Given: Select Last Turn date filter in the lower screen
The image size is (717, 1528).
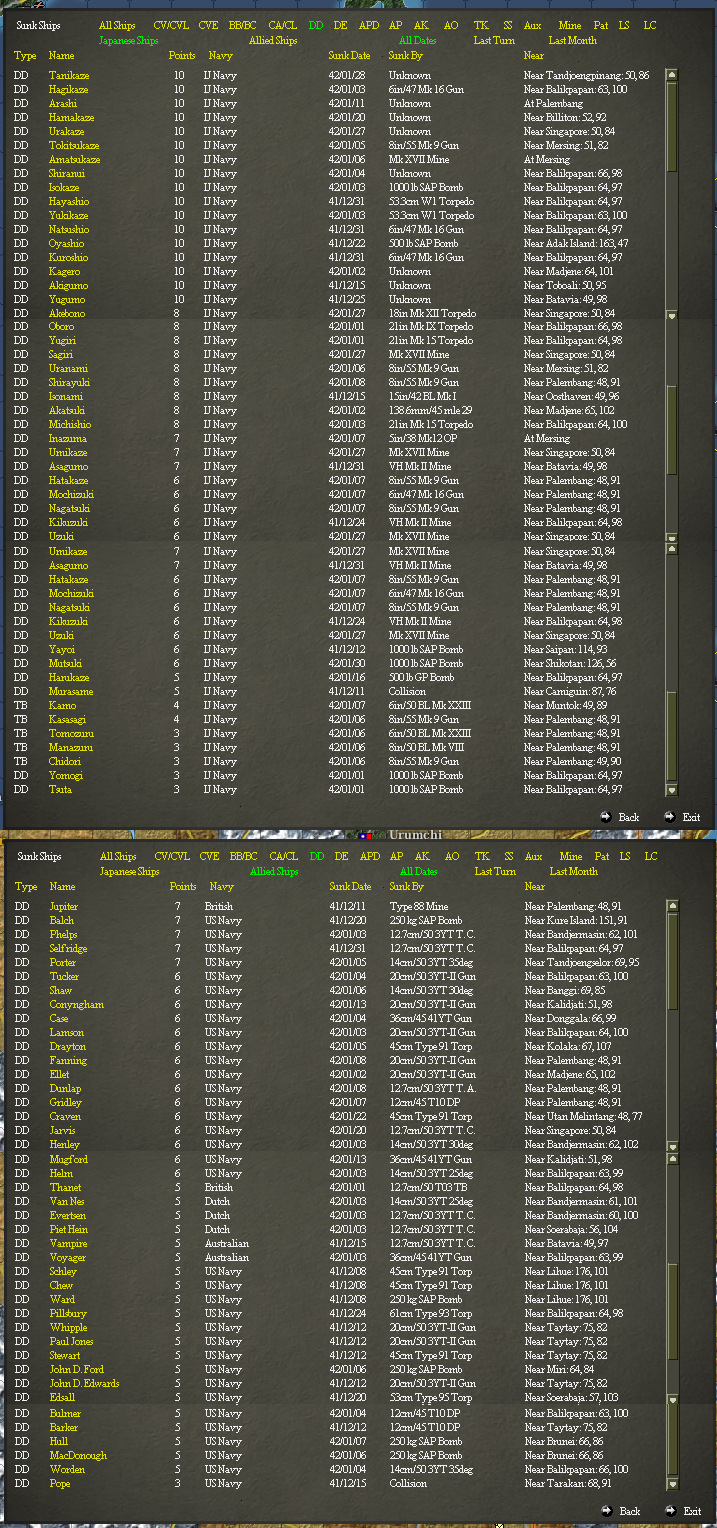Looking at the screenshot, I should click(495, 872).
